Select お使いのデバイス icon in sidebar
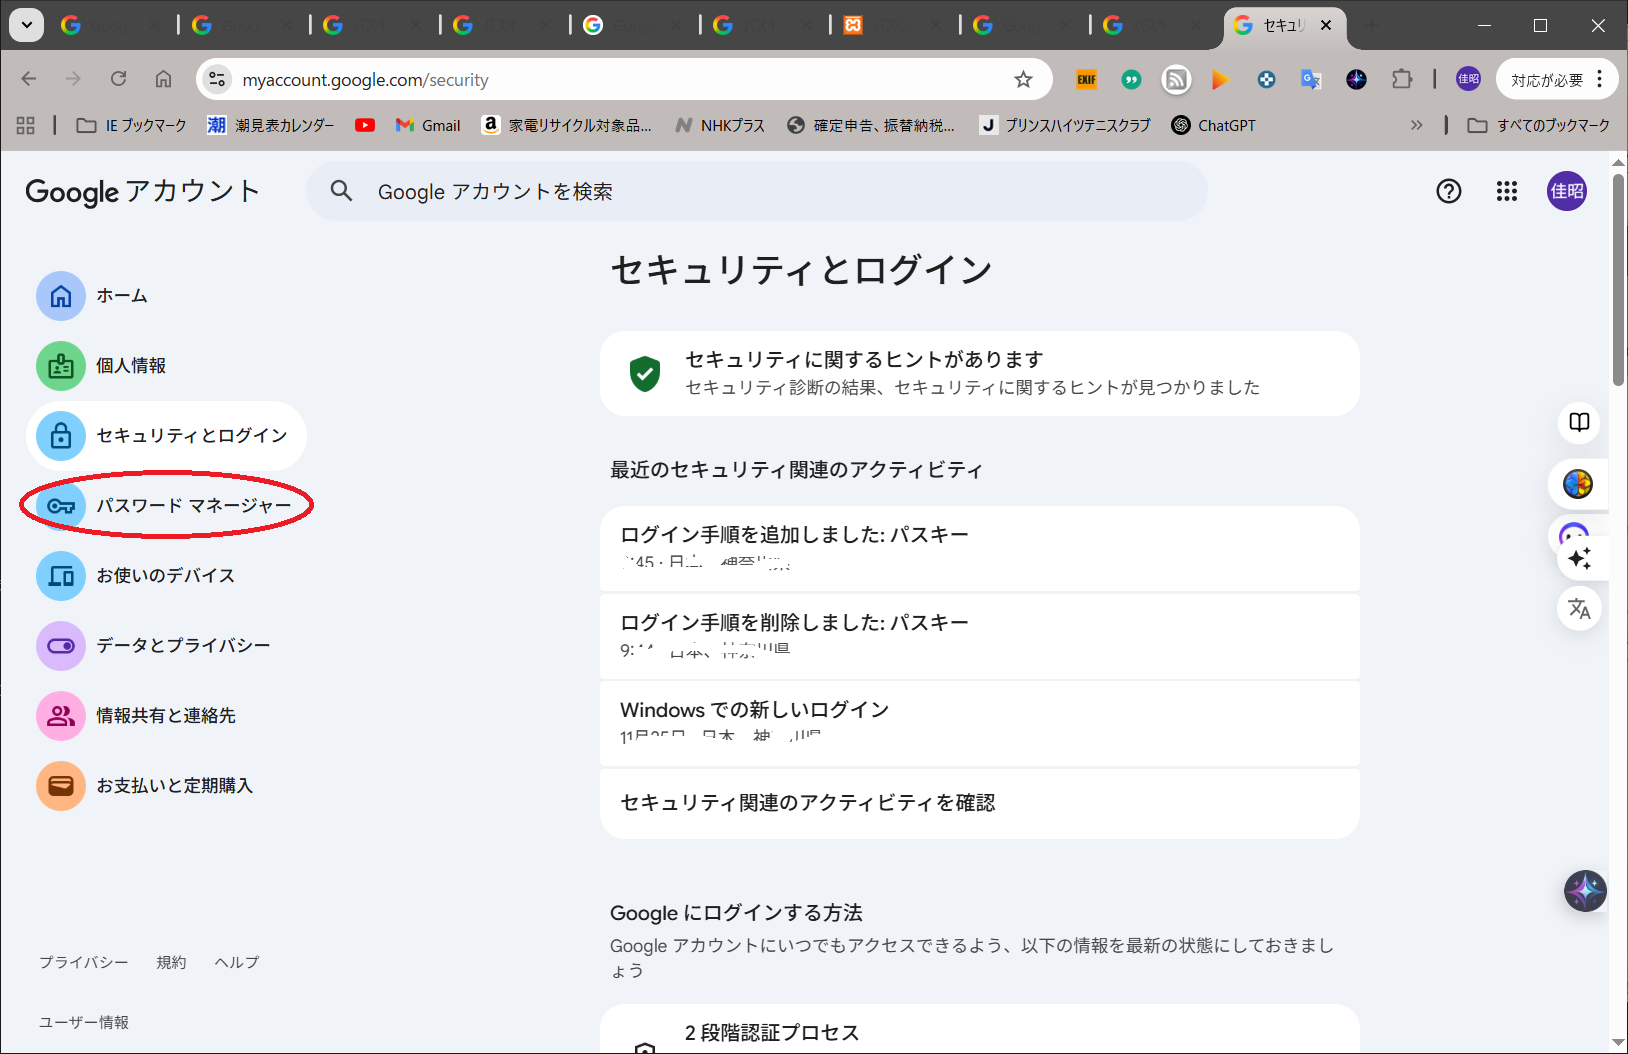 (x=61, y=576)
